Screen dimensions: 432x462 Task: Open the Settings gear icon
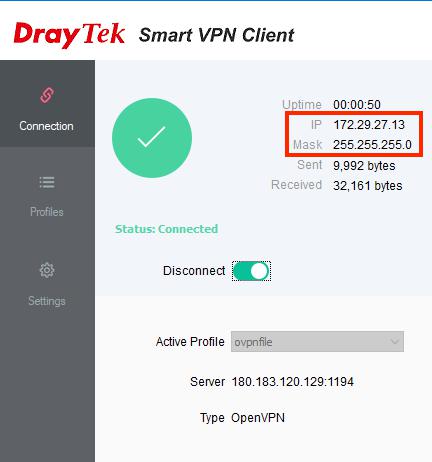pyautogui.click(x=47, y=270)
